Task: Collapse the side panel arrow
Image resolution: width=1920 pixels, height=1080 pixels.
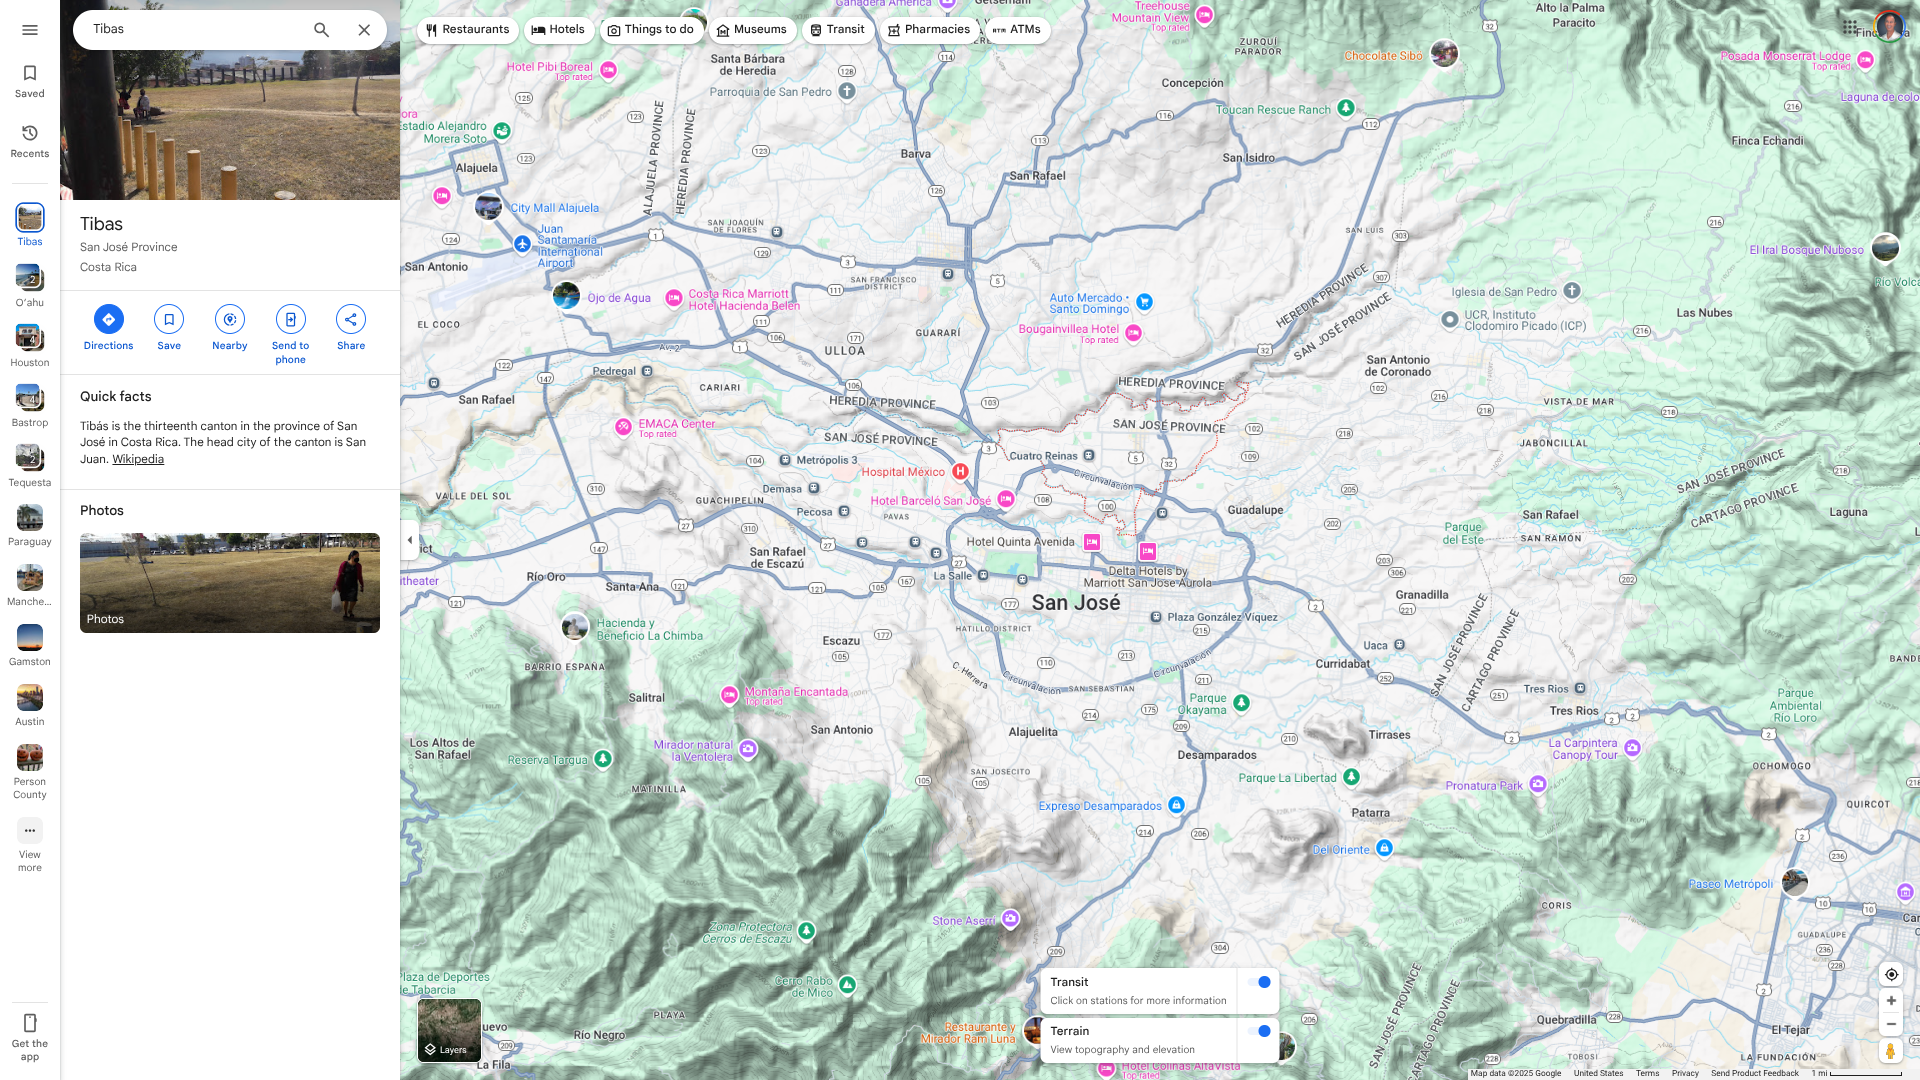Action: coord(409,540)
